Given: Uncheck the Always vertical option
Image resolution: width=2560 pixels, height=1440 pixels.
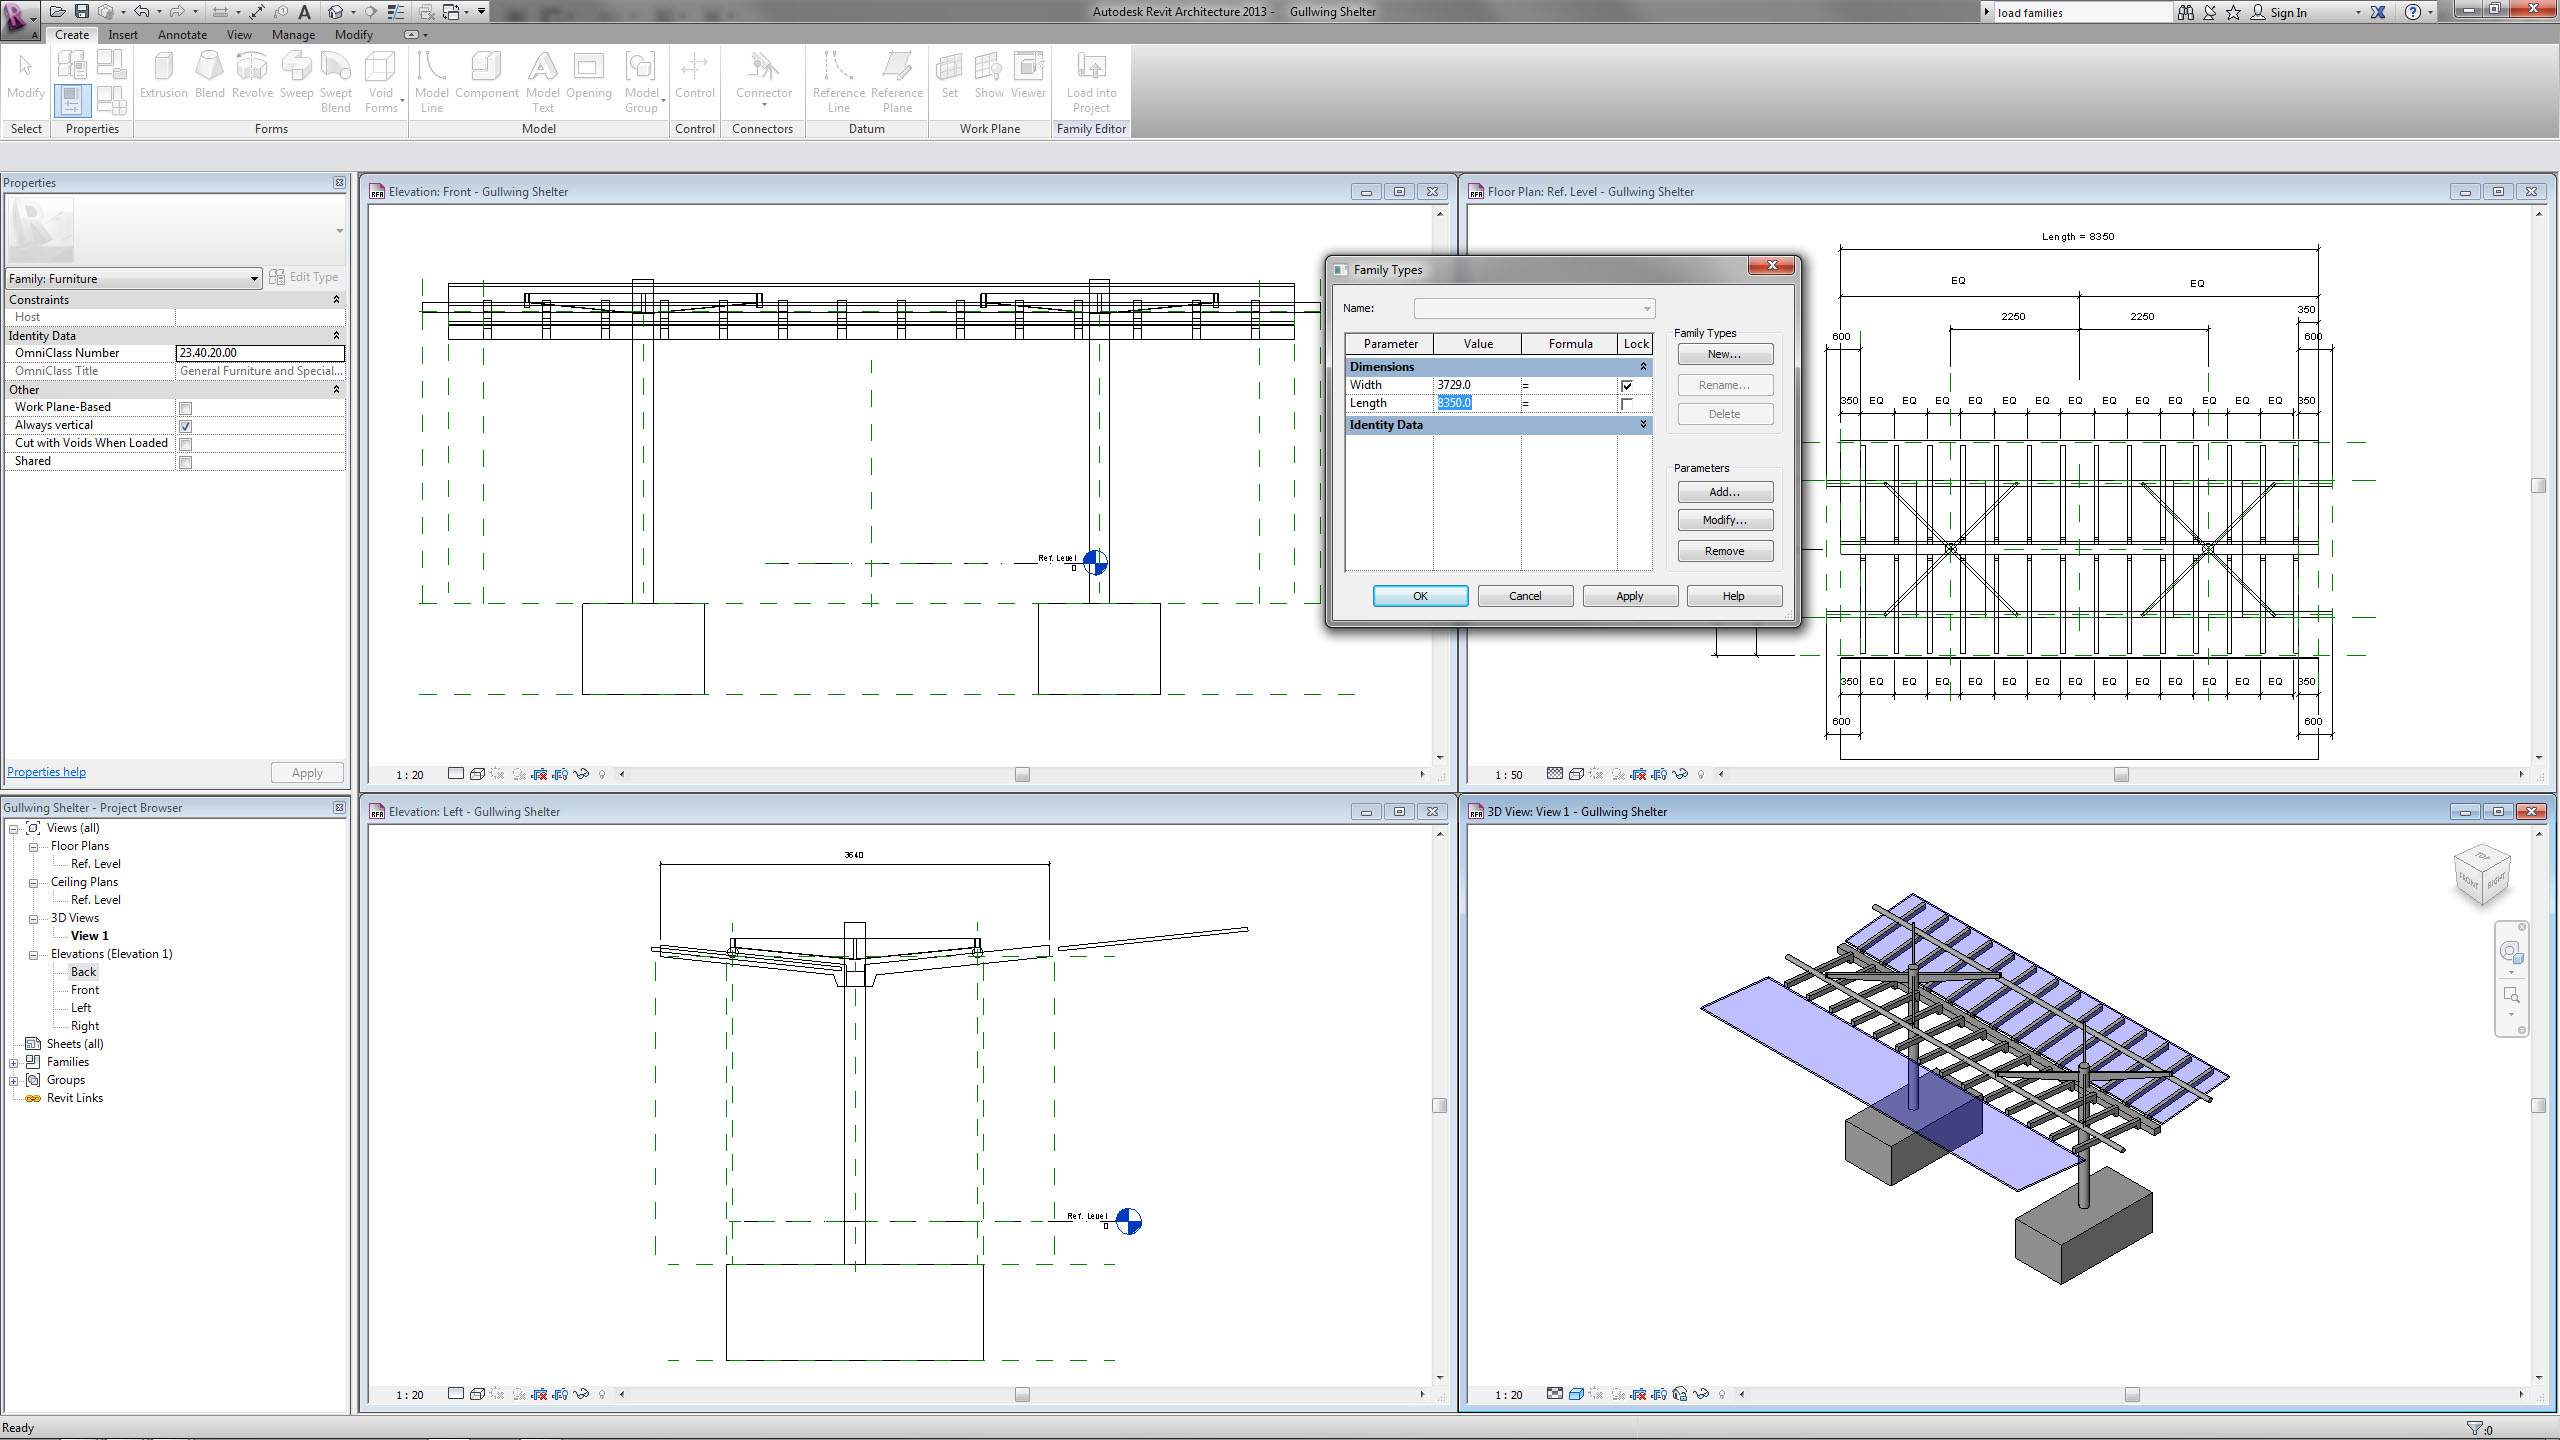Looking at the screenshot, I should click(185, 426).
